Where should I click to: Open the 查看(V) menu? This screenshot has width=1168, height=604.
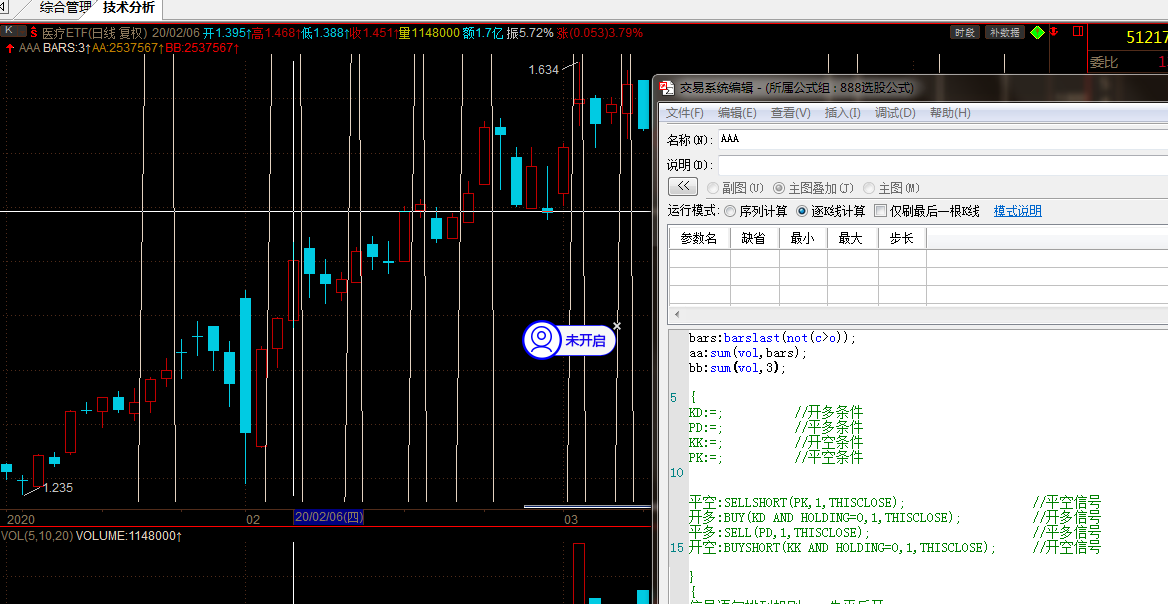[x=790, y=112]
